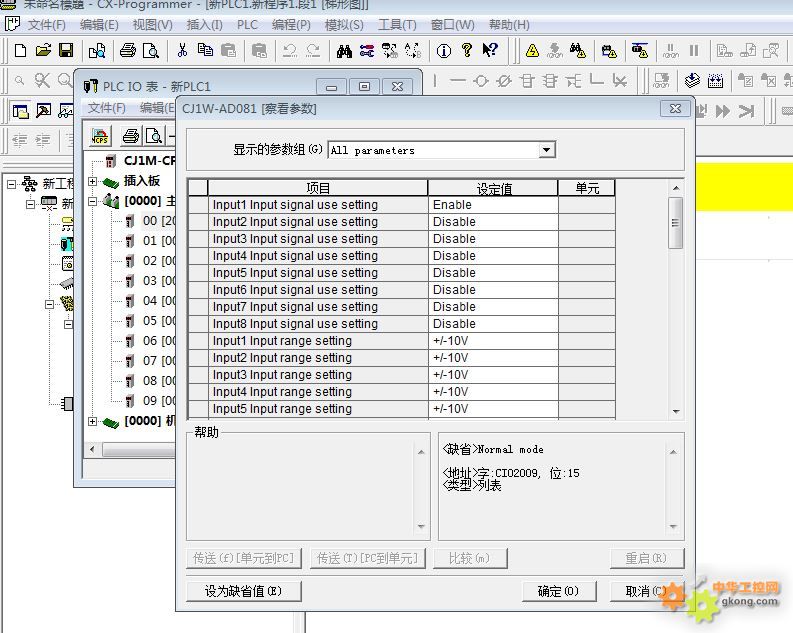Click the NCPS icon in PLC IO table toolbar

(x=100, y=136)
